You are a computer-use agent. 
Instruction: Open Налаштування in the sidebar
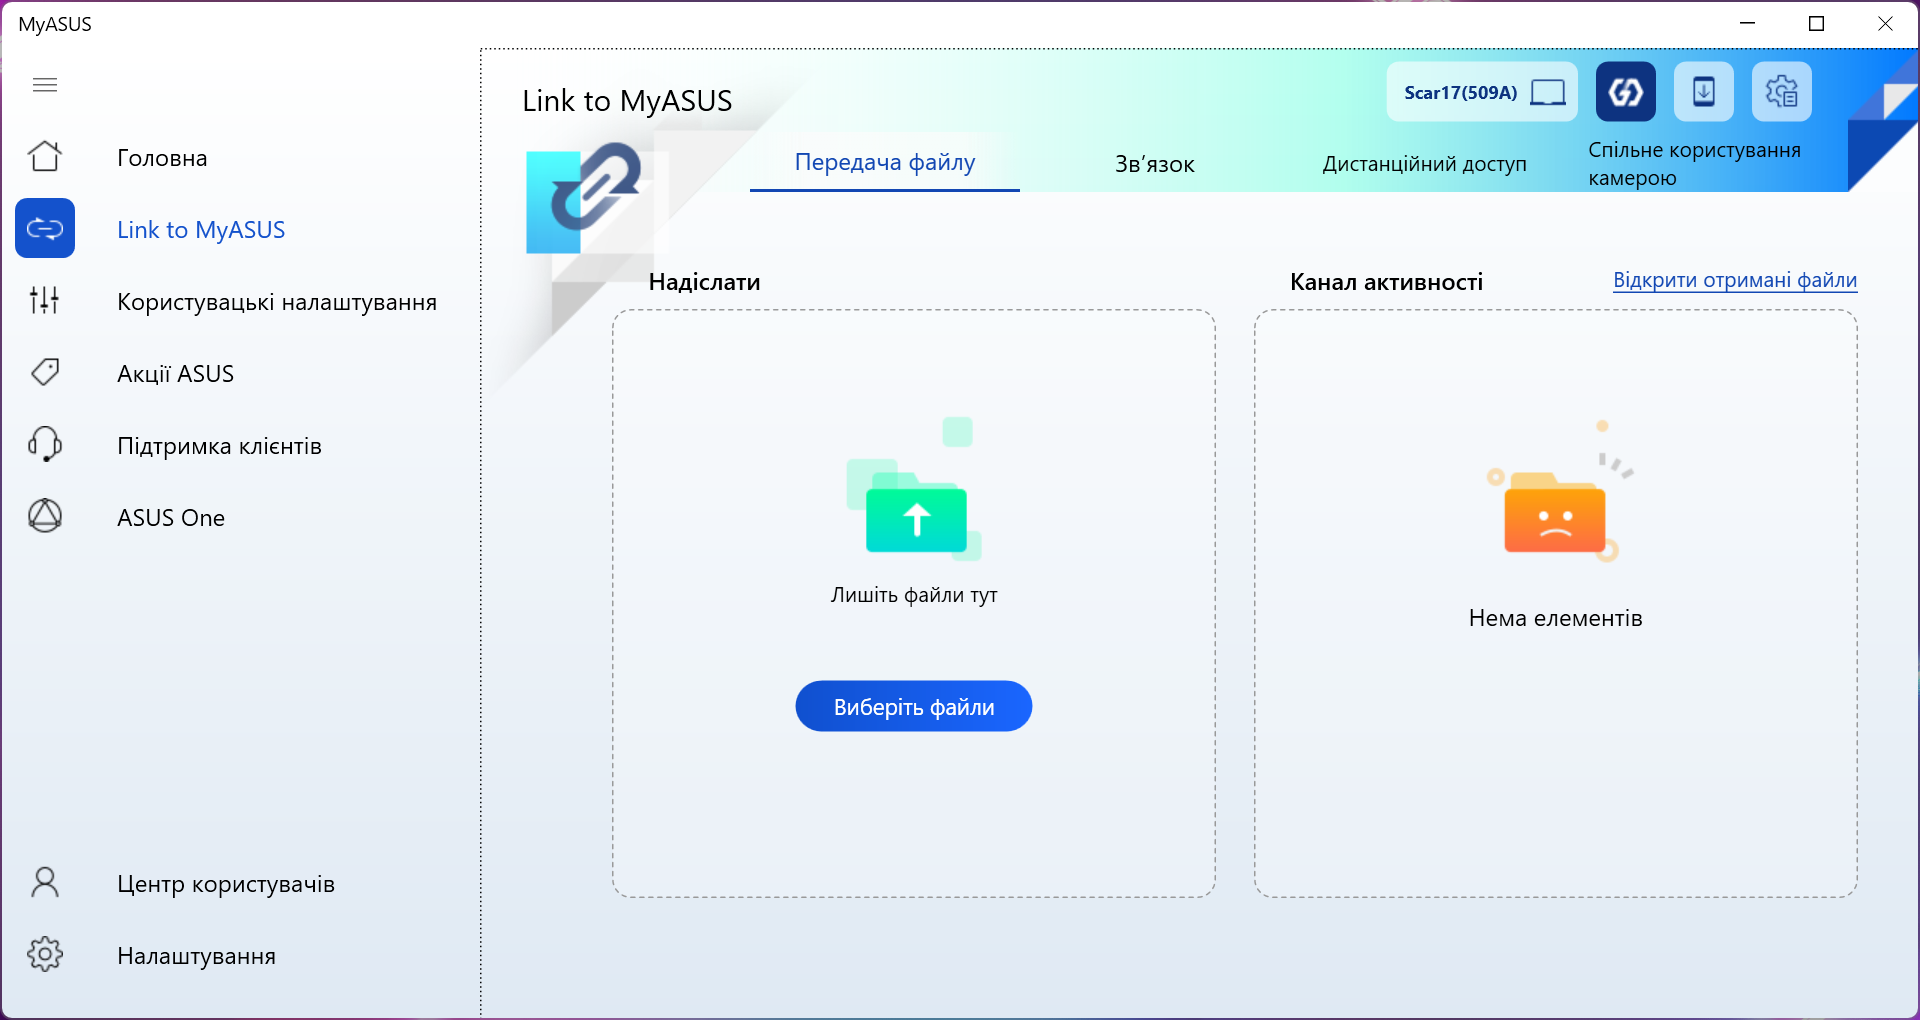[x=197, y=956]
